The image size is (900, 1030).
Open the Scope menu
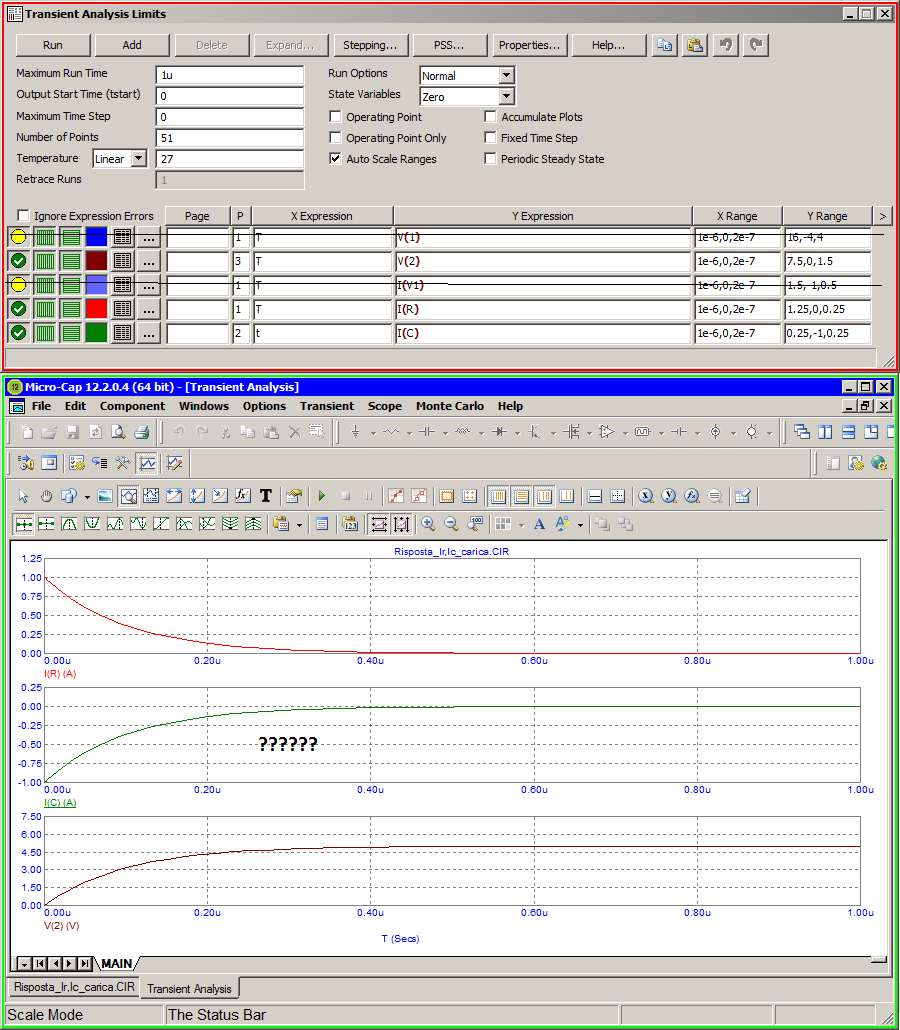click(x=384, y=406)
